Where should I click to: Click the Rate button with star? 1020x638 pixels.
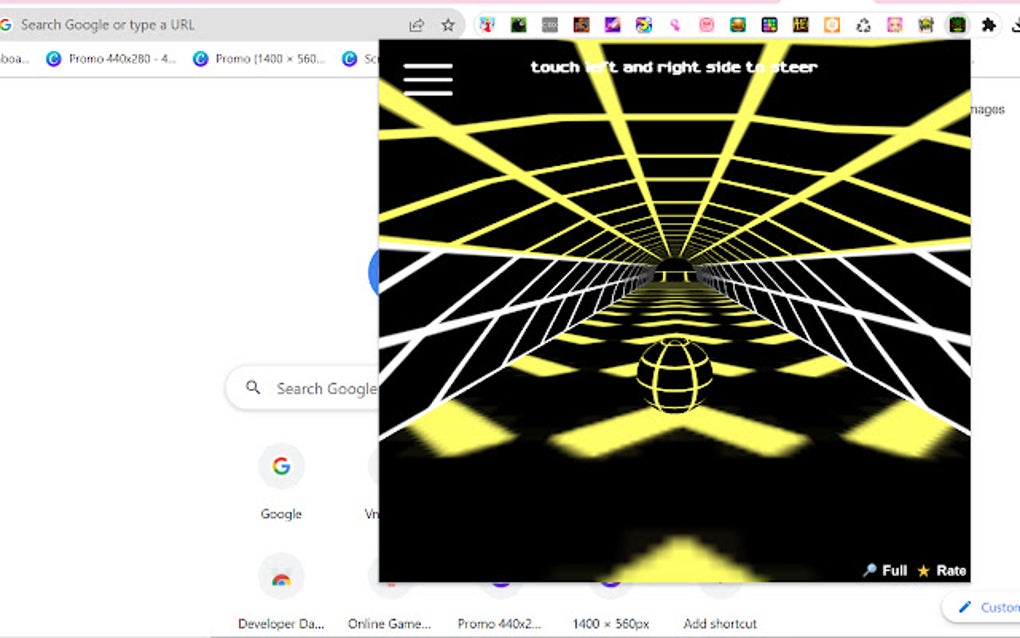pyautogui.click(x=942, y=570)
